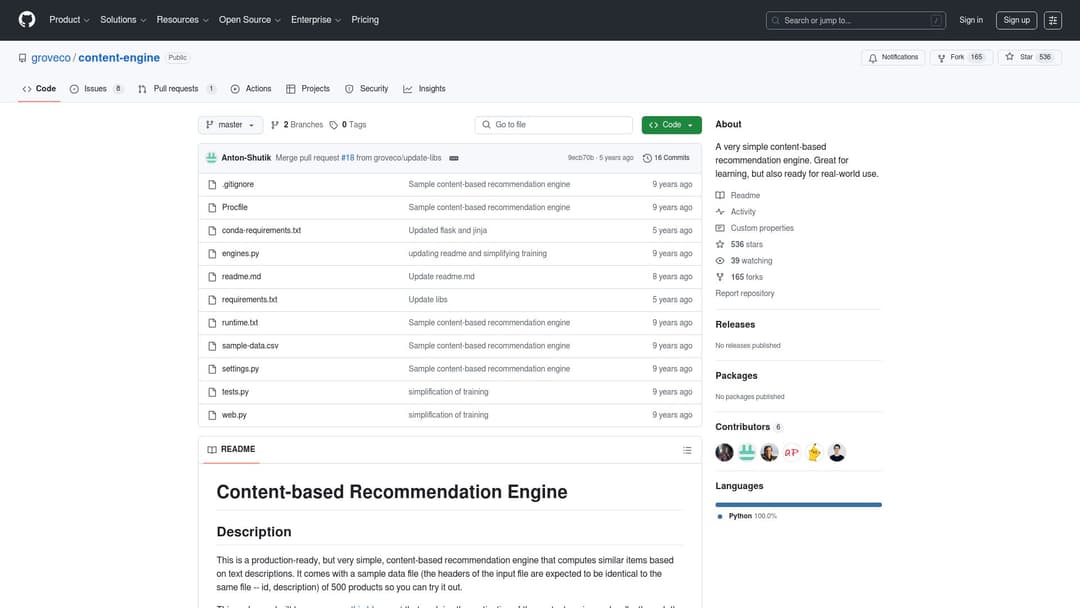Click the last contributor avatar
1080x608 pixels.
[x=837, y=452]
